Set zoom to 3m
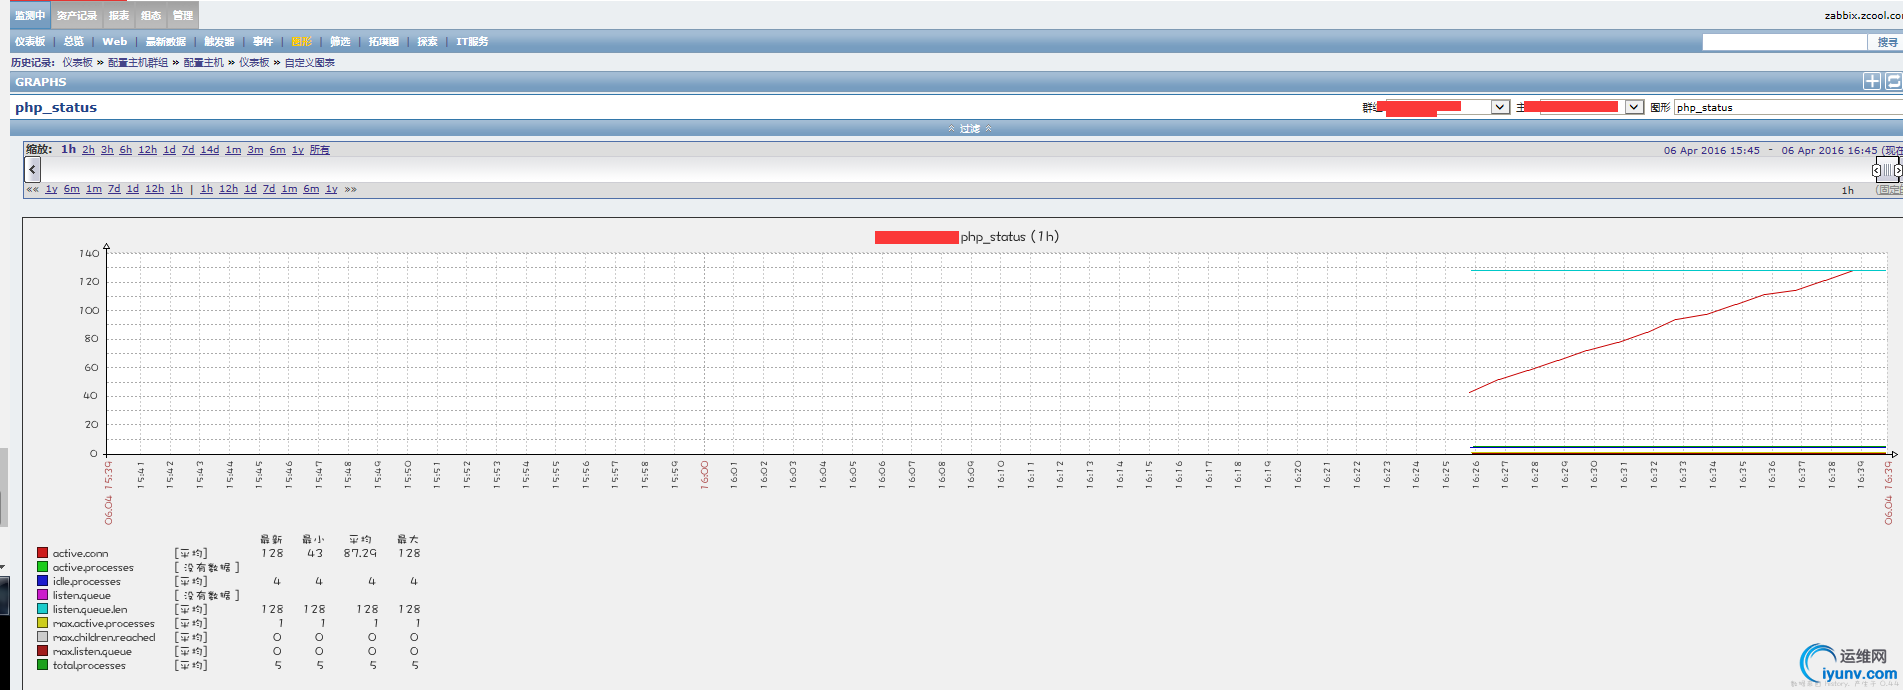Screen dimensions: 1903x690 coord(255,150)
